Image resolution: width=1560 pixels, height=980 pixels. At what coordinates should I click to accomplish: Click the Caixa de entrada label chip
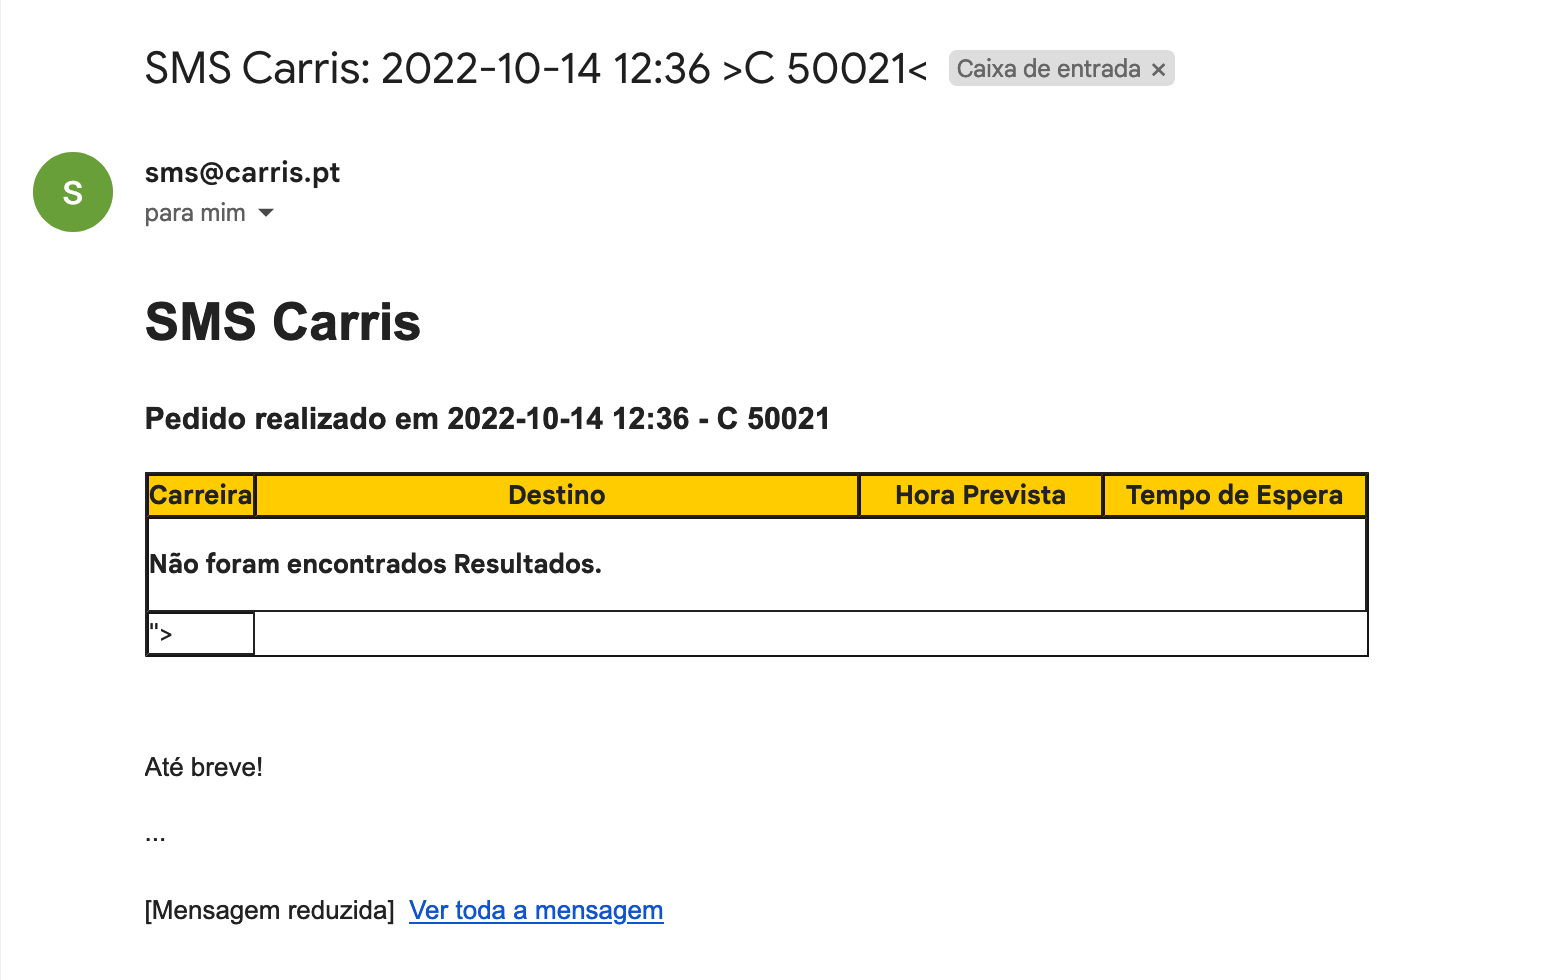1047,69
